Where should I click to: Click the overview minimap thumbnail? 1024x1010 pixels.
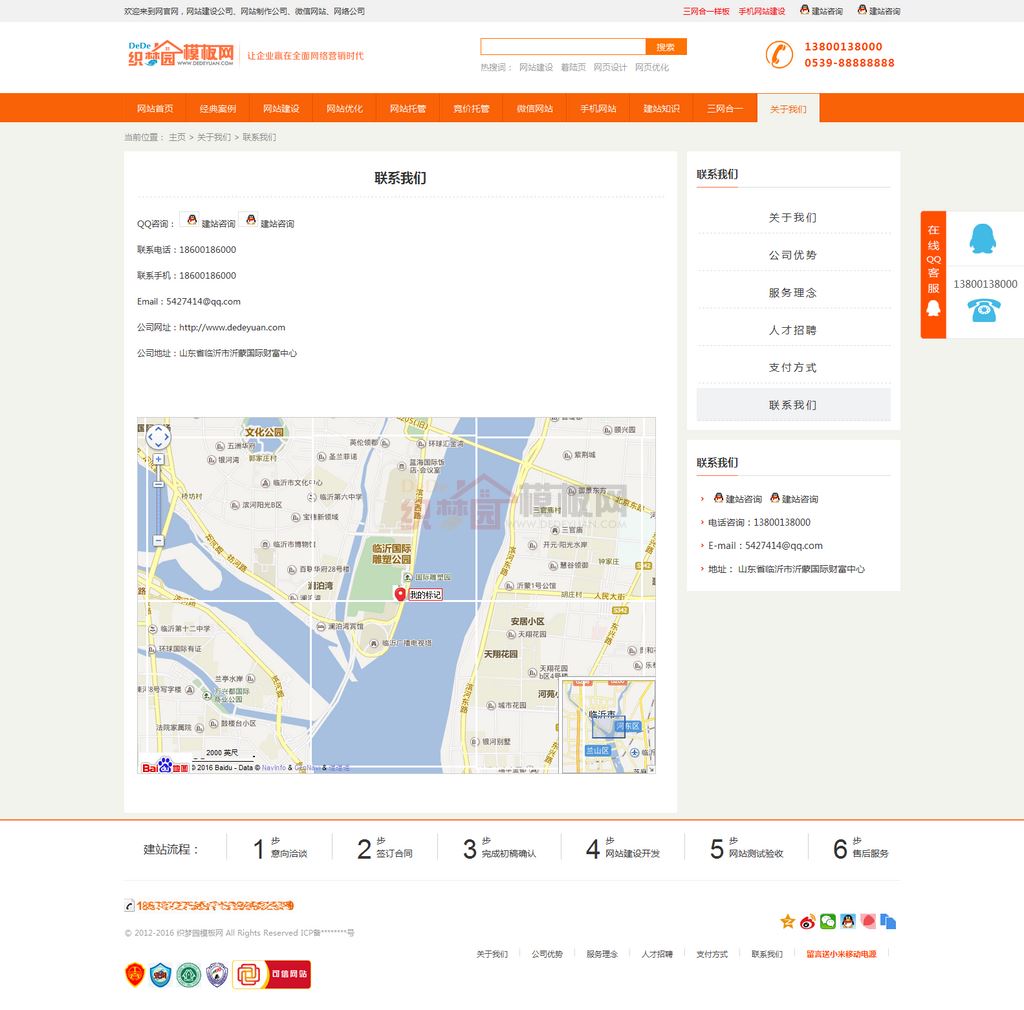[608, 726]
